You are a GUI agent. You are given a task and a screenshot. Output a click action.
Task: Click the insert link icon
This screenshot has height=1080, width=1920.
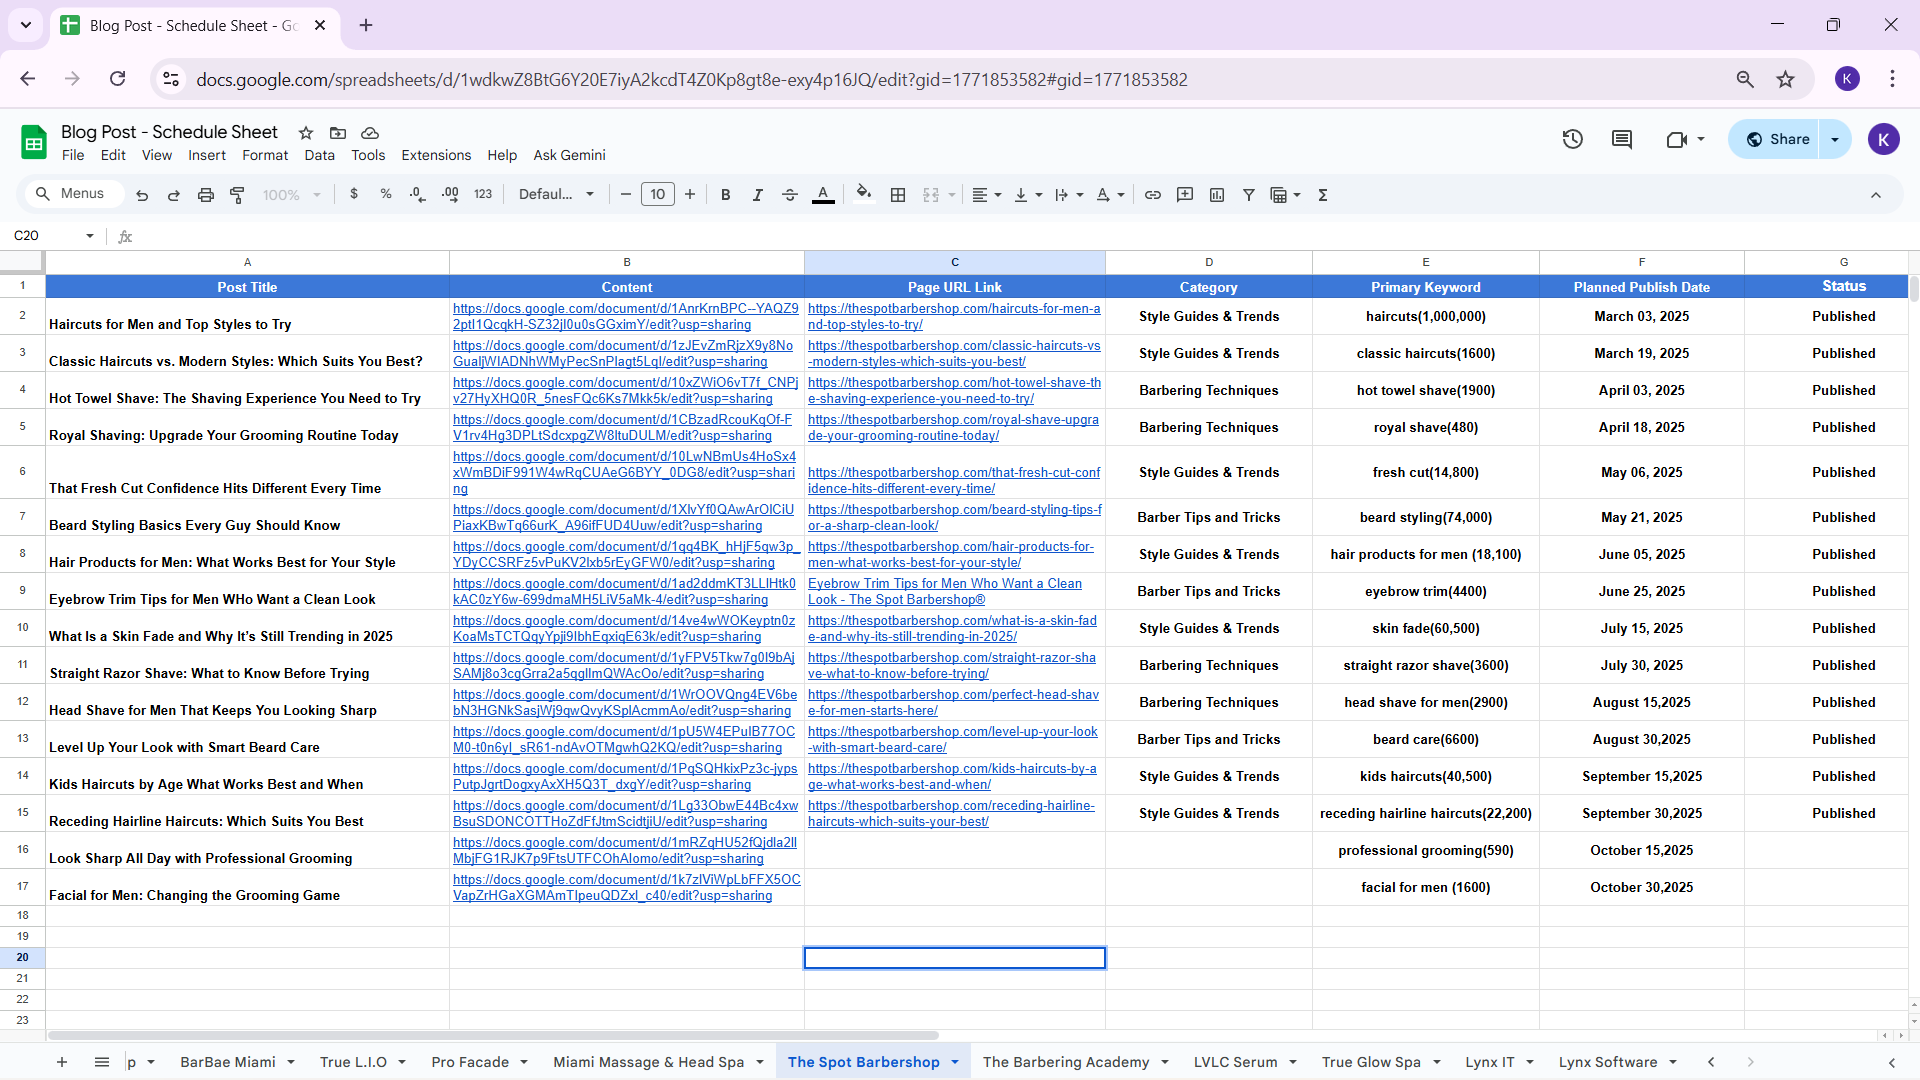tap(1153, 195)
